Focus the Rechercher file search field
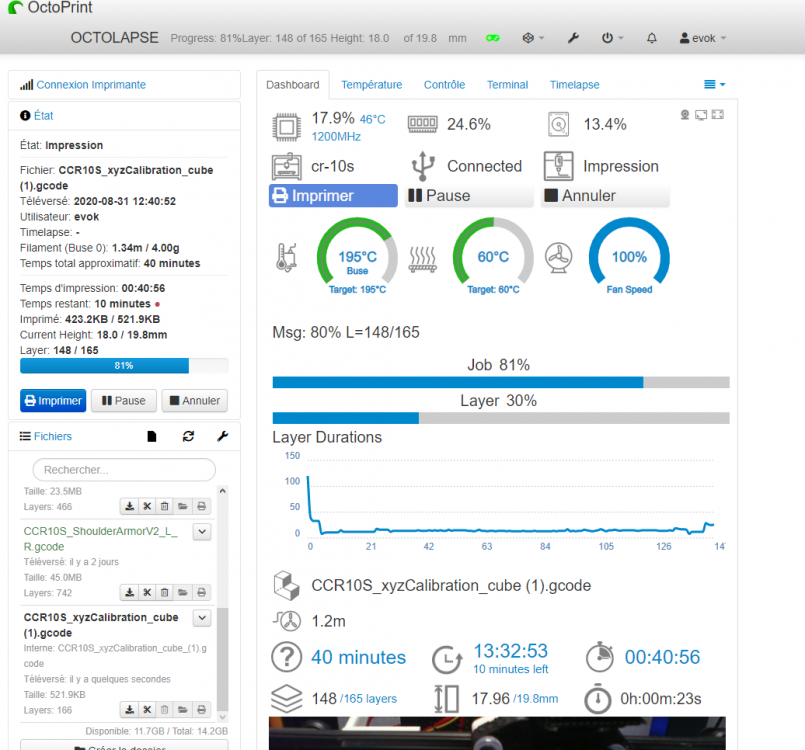Viewport: 805px width, 750px height. point(124,470)
